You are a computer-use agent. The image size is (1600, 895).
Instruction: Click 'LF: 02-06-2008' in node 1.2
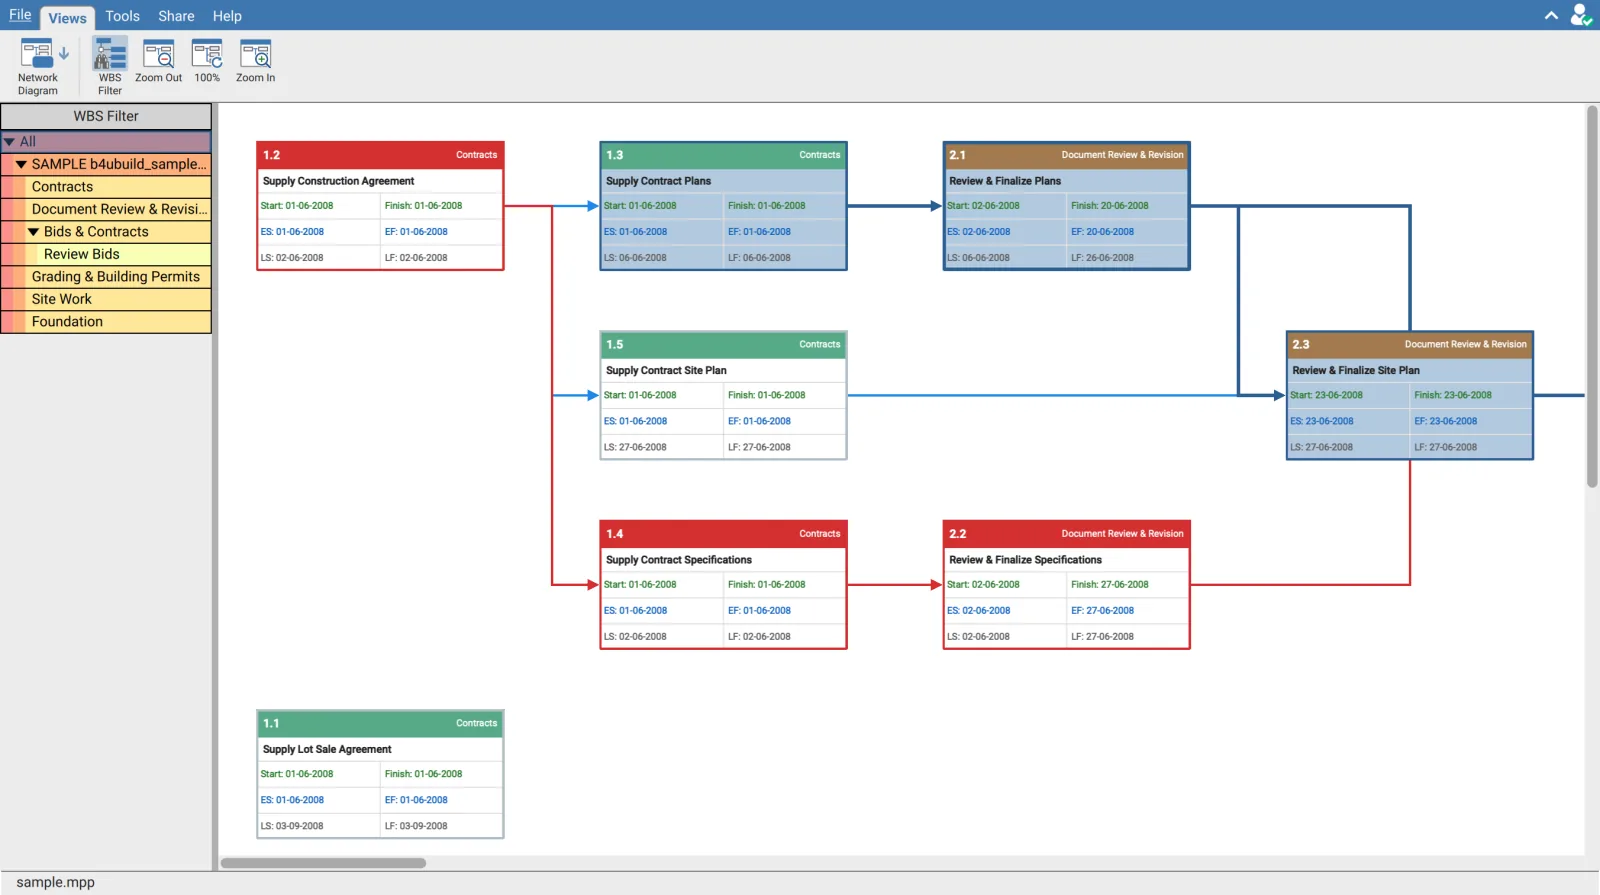pos(416,258)
